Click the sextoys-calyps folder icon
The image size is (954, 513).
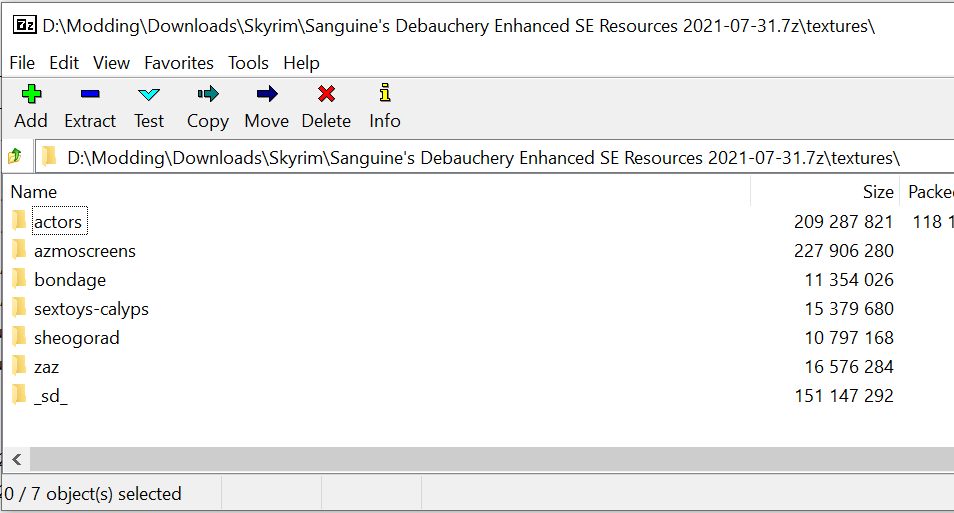[x=19, y=307]
